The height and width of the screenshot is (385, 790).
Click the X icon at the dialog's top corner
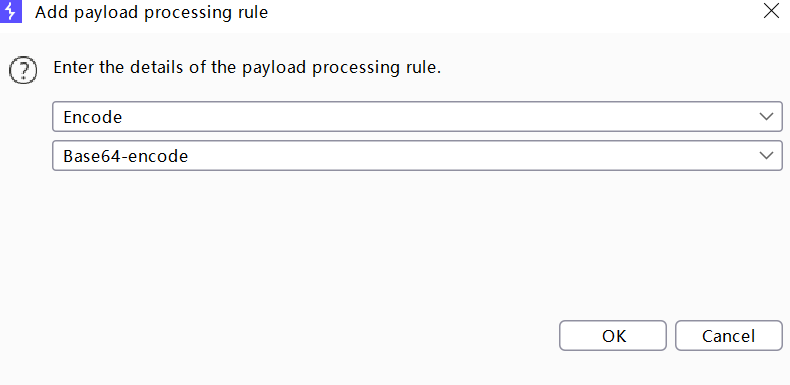pos(771,11)
